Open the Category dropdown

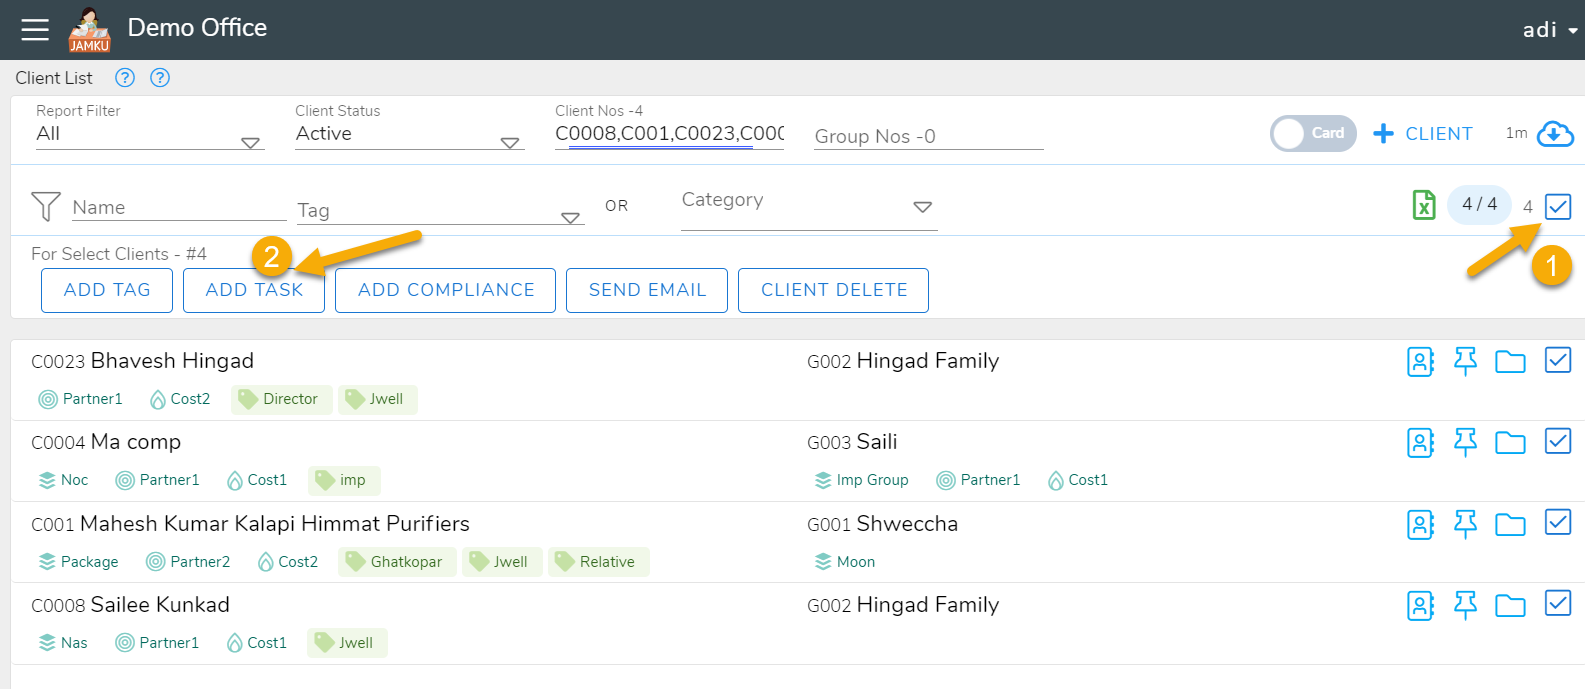click(809, 205)
